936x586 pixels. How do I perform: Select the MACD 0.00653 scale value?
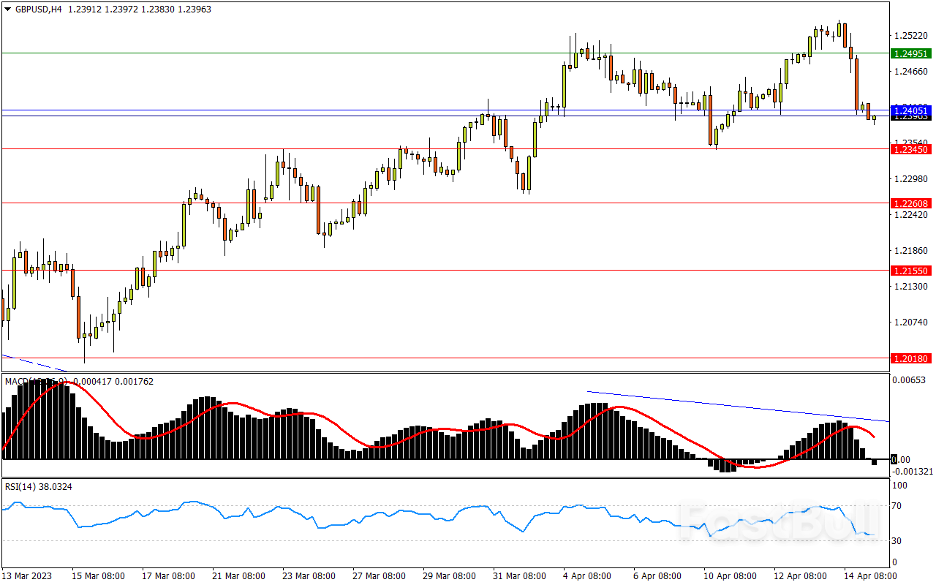(x=908, y=381)
